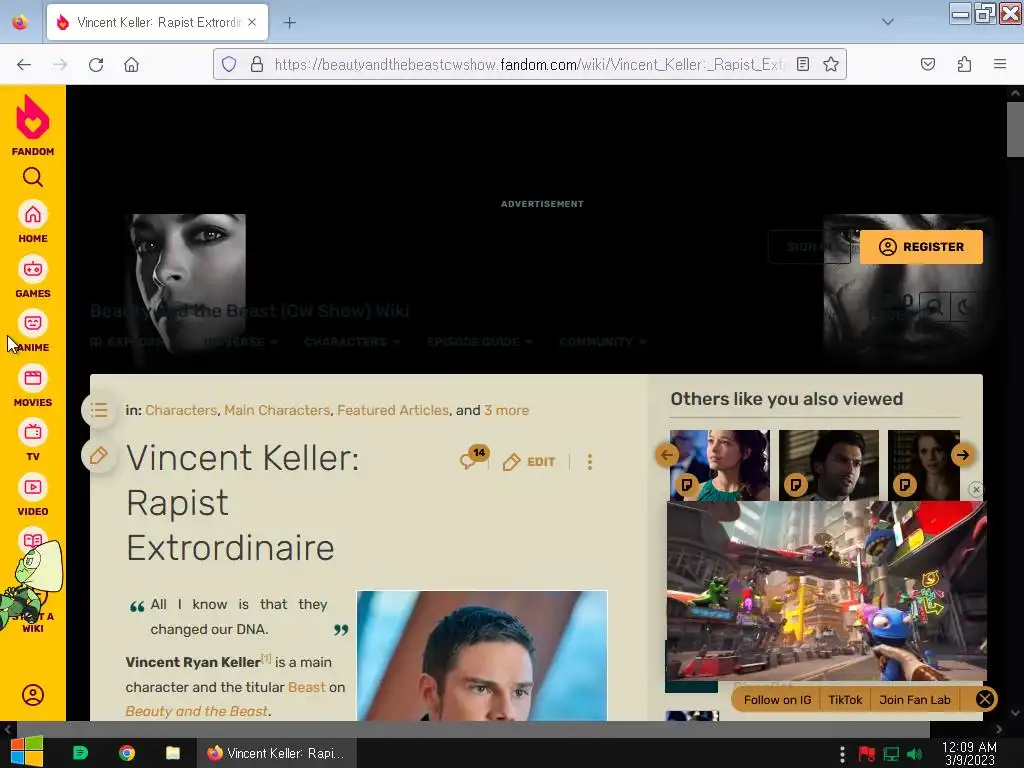Screen dimensions: 1024x768
Task: Show the article table of contents
Action: tap(99, 410)
